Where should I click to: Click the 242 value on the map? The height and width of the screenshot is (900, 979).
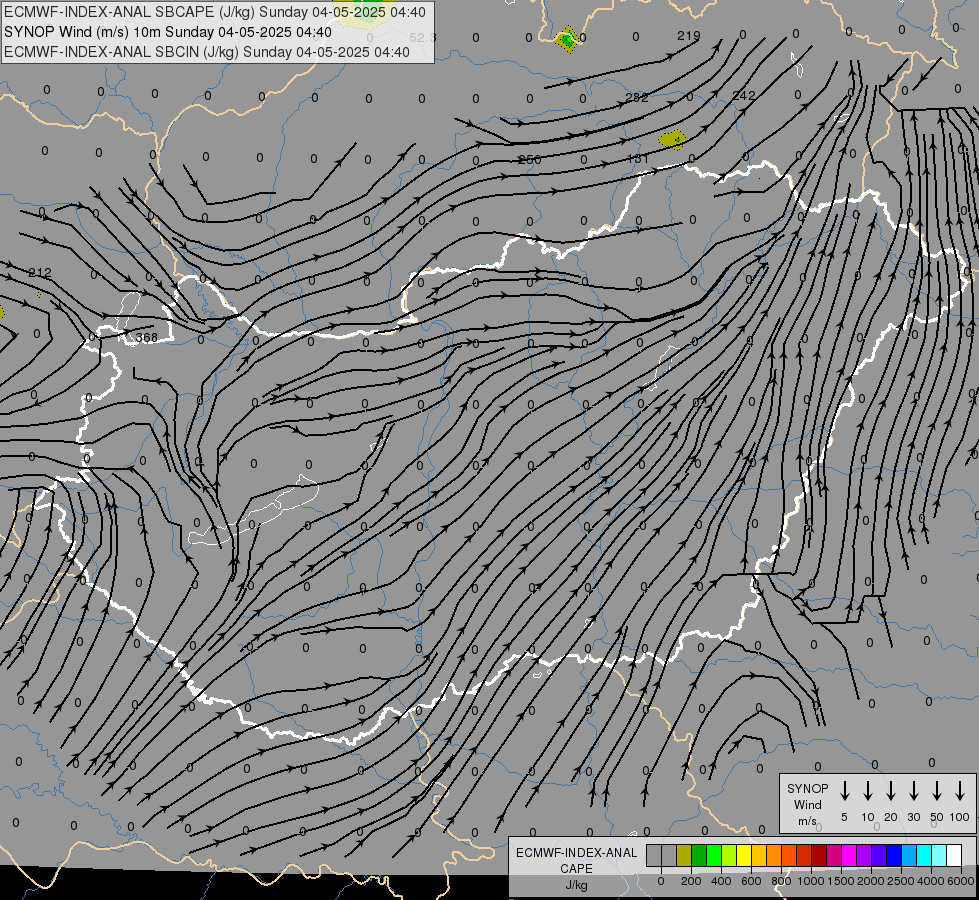744,96
